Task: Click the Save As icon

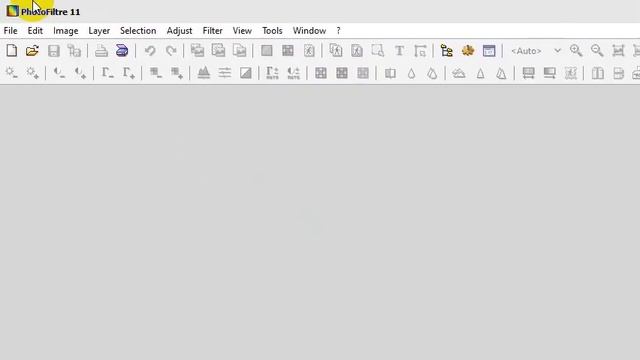Action: [x=74, y=51]
